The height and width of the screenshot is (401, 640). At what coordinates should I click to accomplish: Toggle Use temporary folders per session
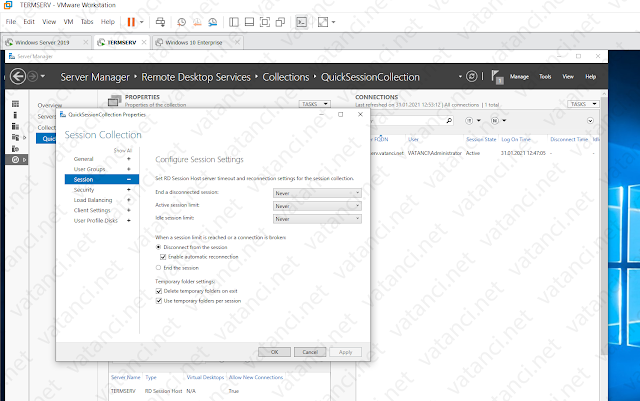159,301
